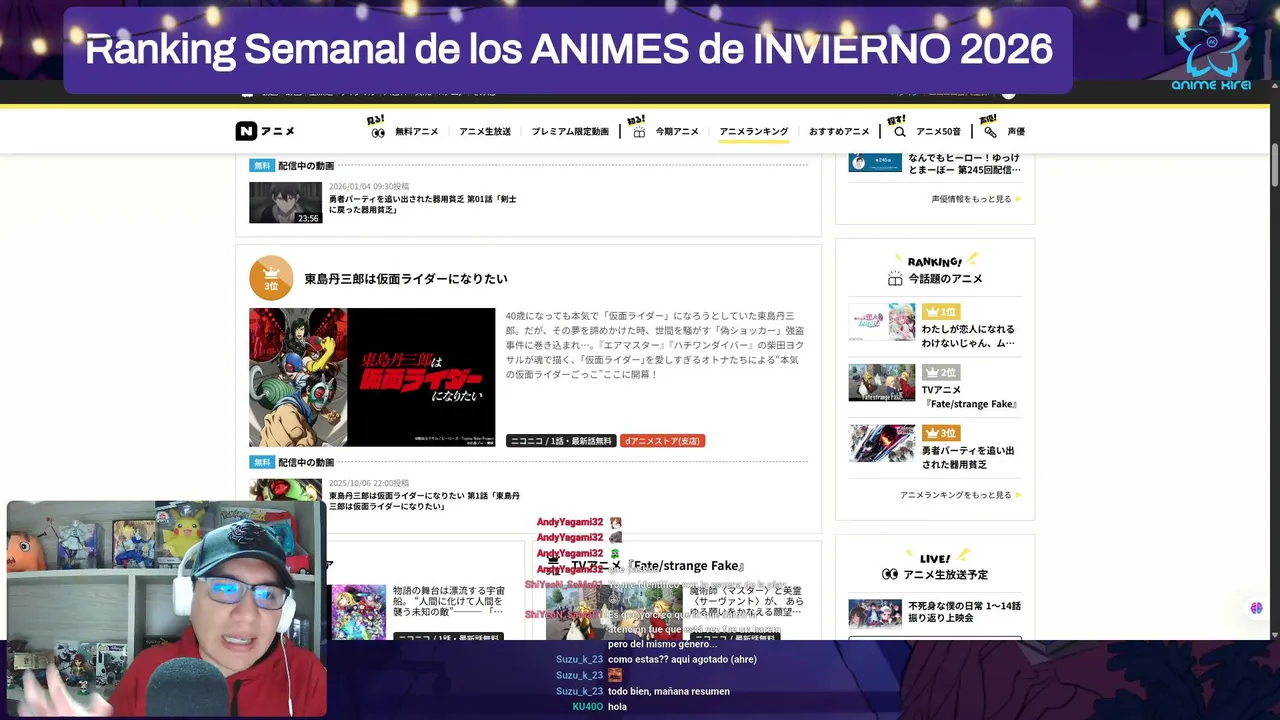Click the date text 2026/01/04 09:30投稿

point(369,187)
